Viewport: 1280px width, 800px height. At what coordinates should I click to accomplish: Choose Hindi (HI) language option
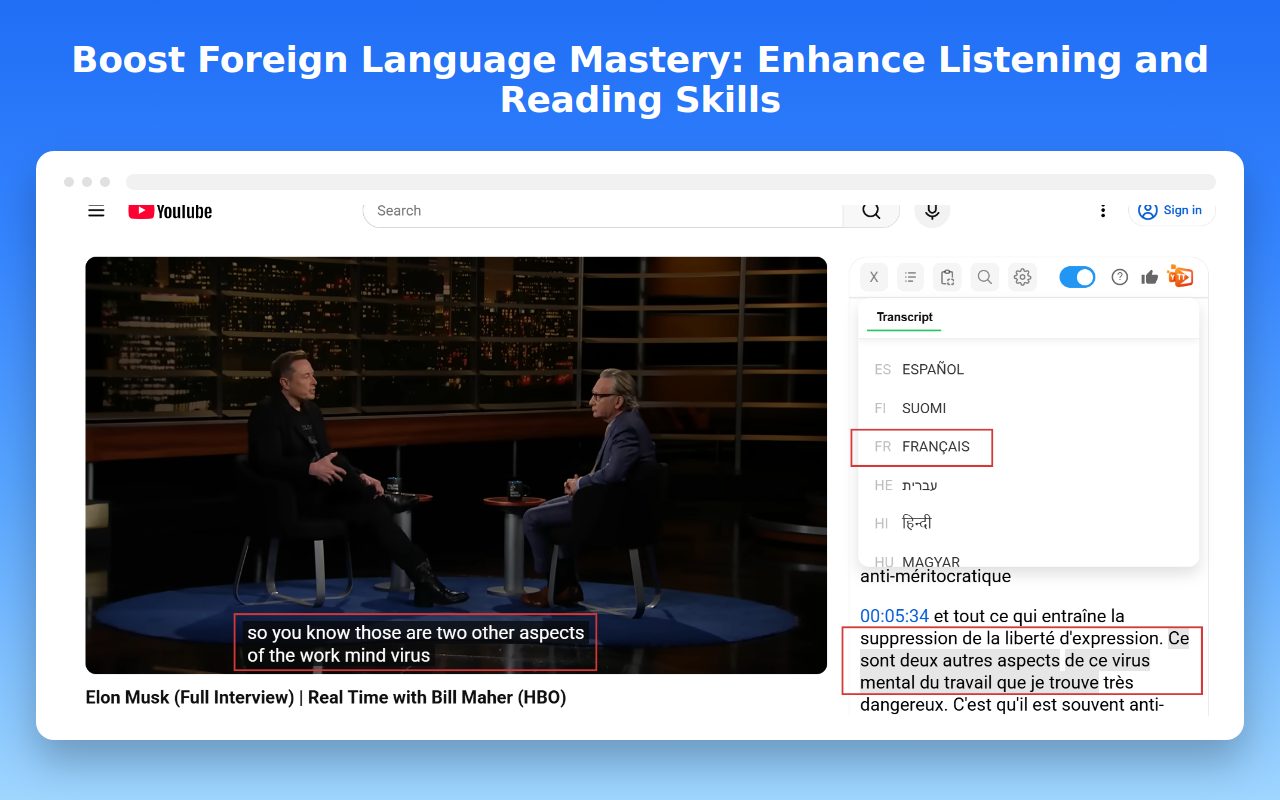[1028, 523]
